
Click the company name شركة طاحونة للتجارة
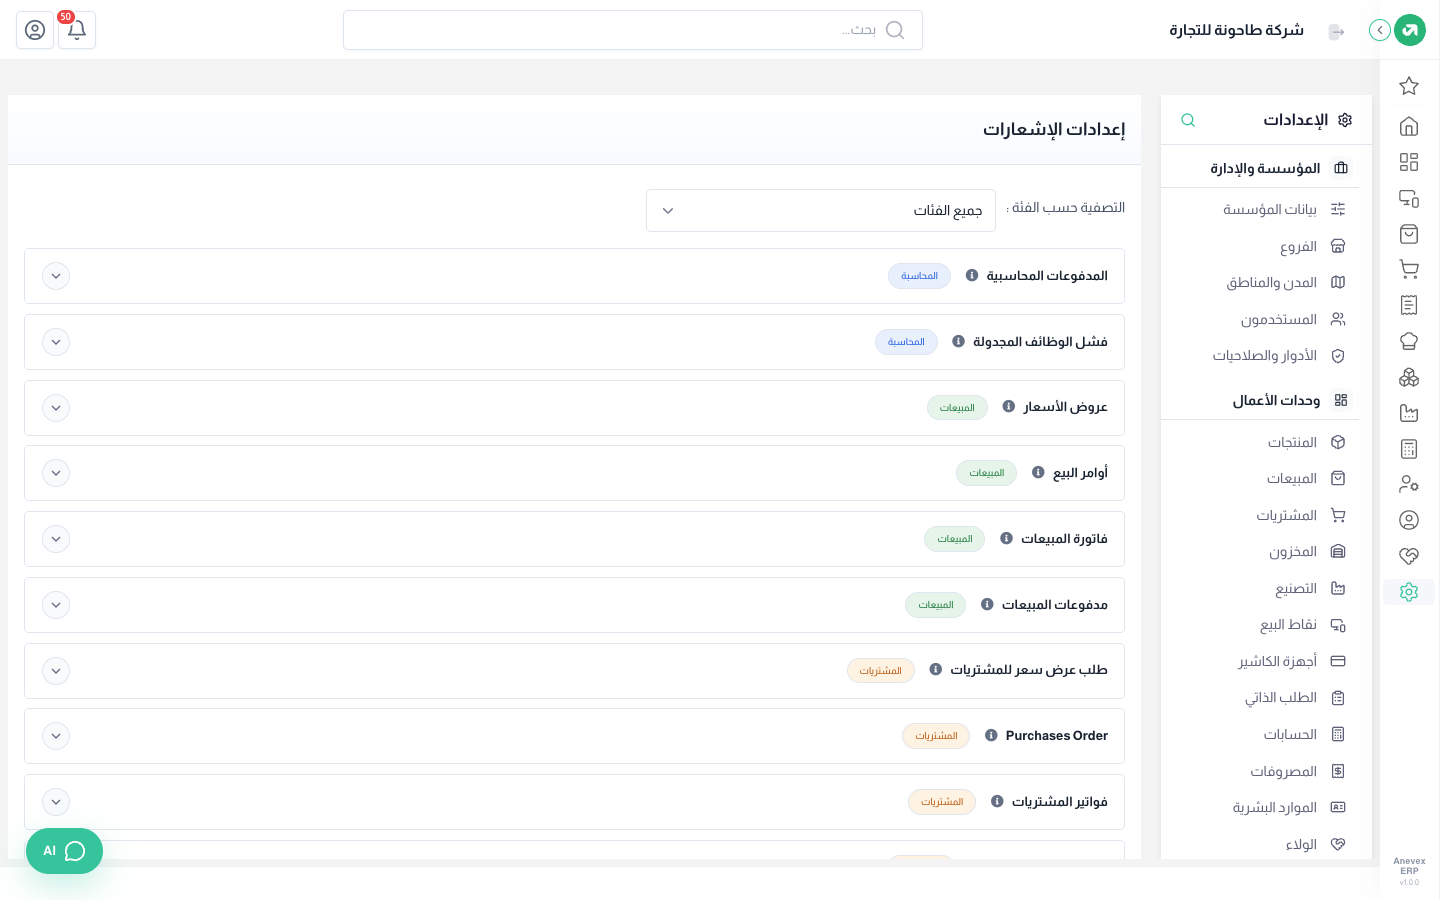click(x=1236, y=30)
